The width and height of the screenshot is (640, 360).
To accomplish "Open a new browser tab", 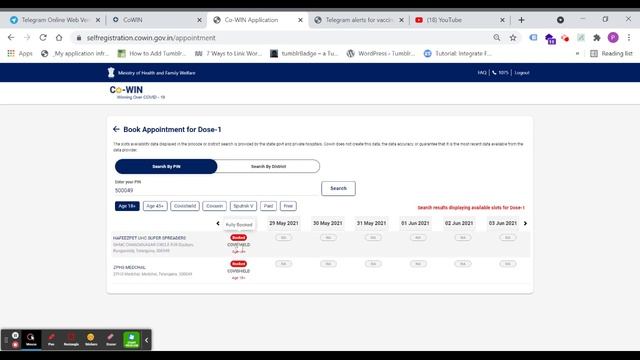I will [521, 20].
